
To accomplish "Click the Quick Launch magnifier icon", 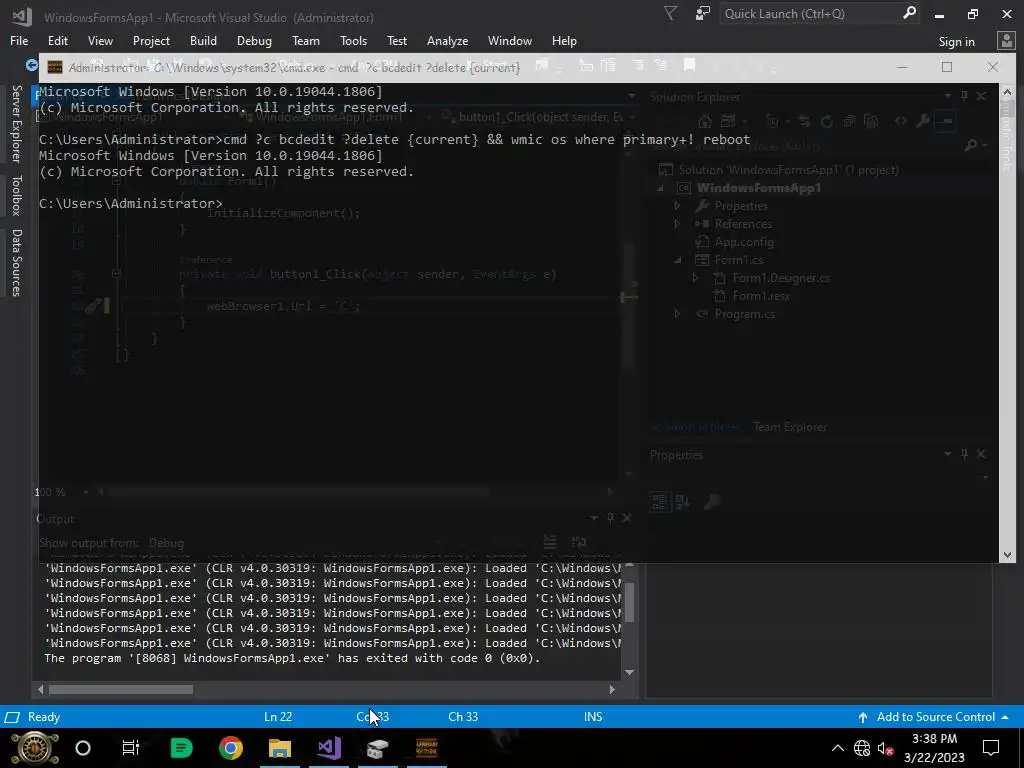I will pos(909,13).
